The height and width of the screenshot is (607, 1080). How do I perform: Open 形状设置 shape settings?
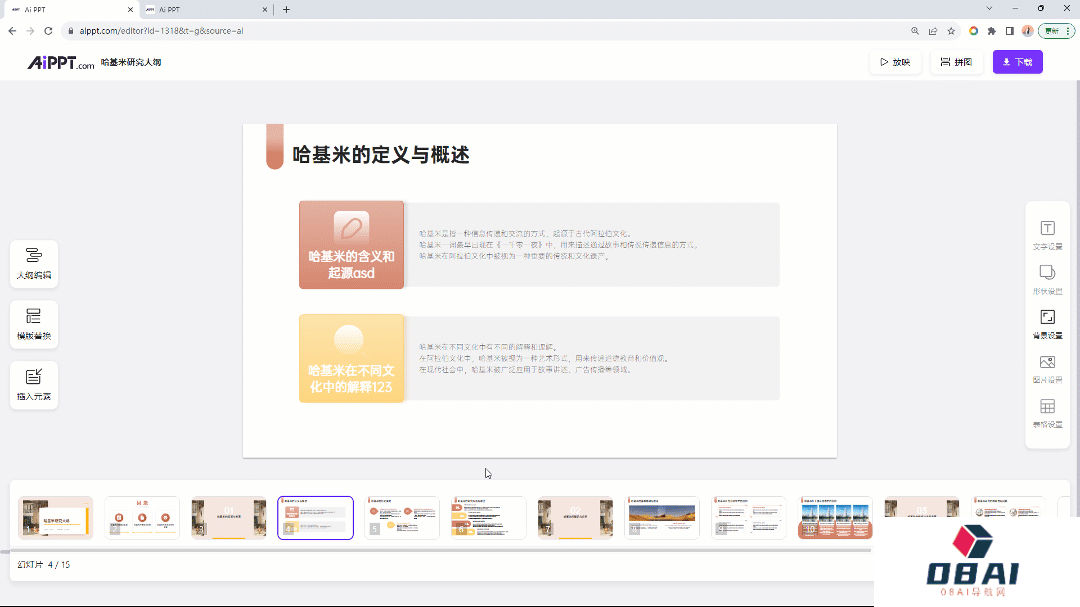click(1047, 278)
